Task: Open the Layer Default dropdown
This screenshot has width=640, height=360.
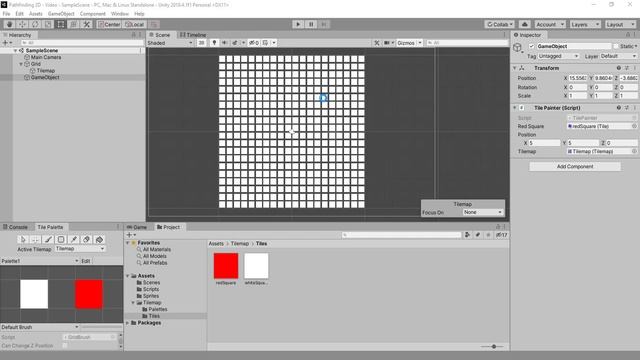Action: click(618, 56)
